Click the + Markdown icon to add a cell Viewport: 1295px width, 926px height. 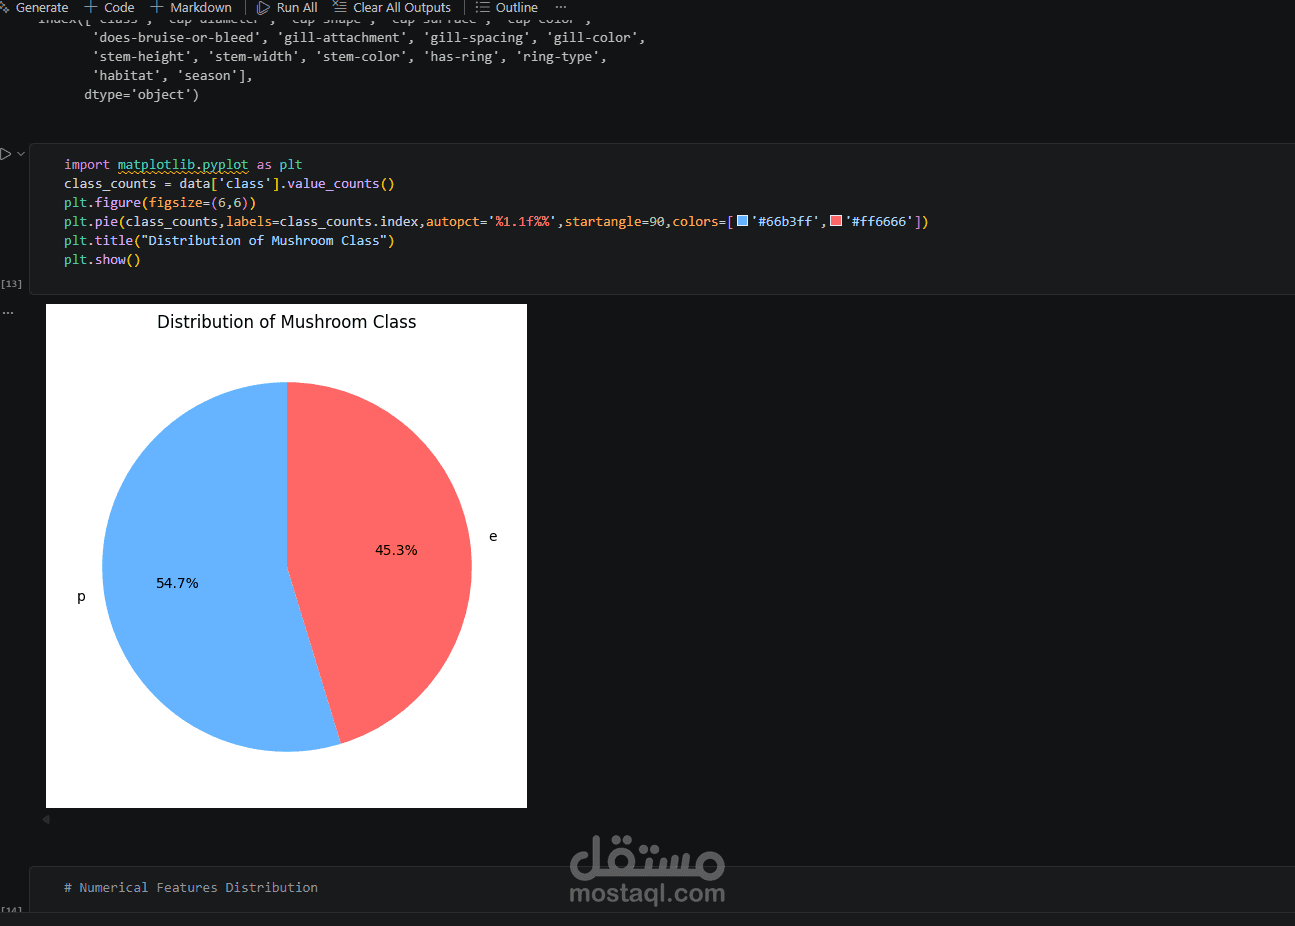(155, 7)
